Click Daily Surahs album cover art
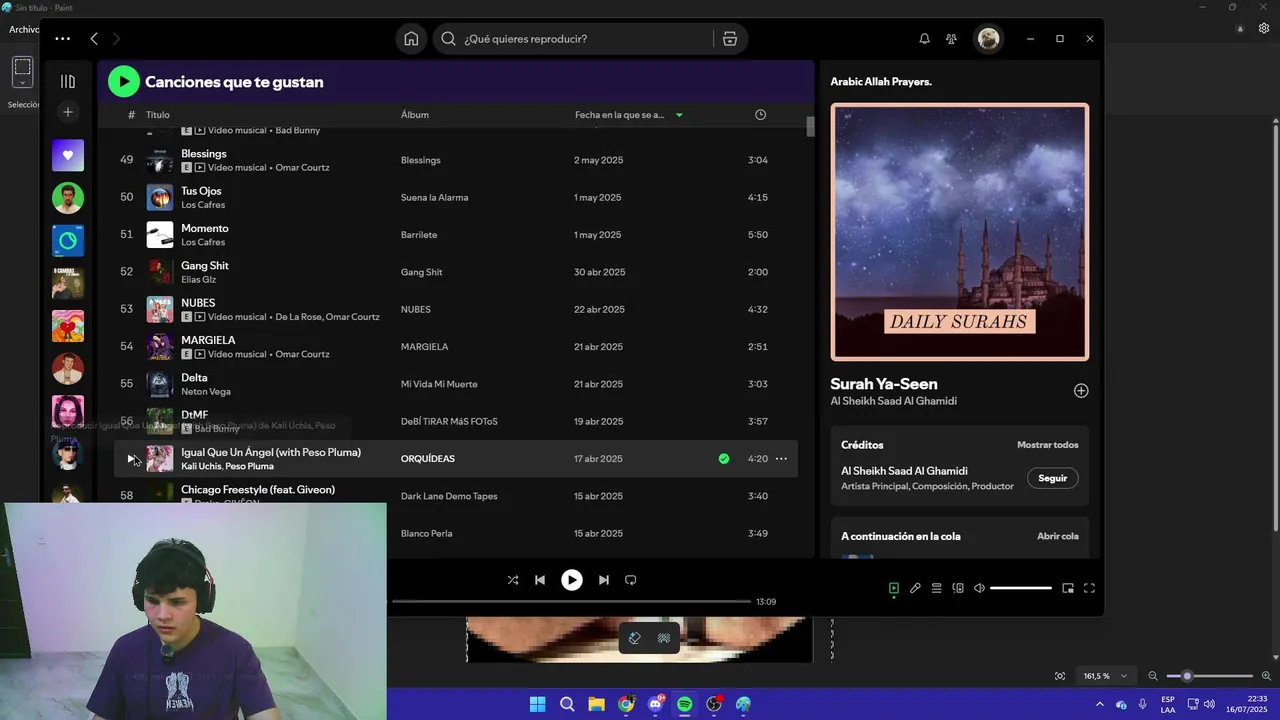This screenshot has height=720, width=1280. (960, 232)
